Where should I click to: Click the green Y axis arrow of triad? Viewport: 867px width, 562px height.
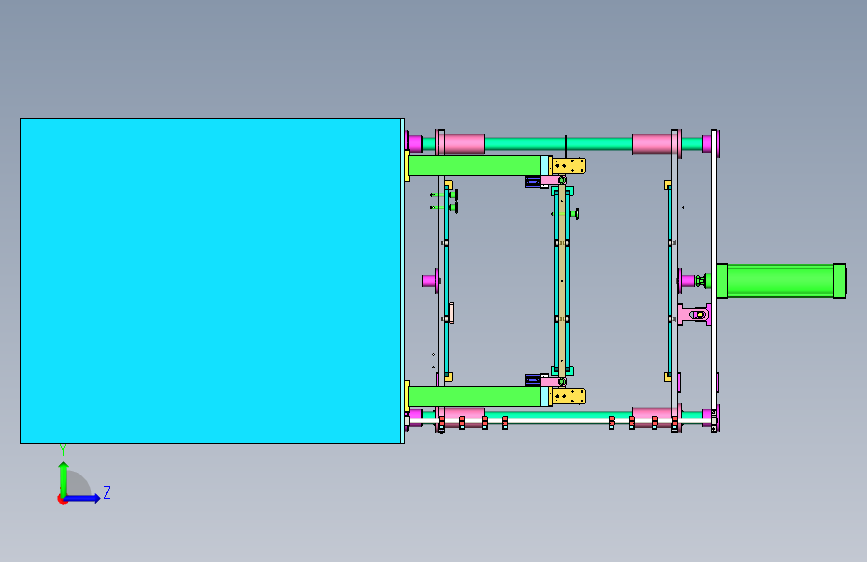coord(64,478)
